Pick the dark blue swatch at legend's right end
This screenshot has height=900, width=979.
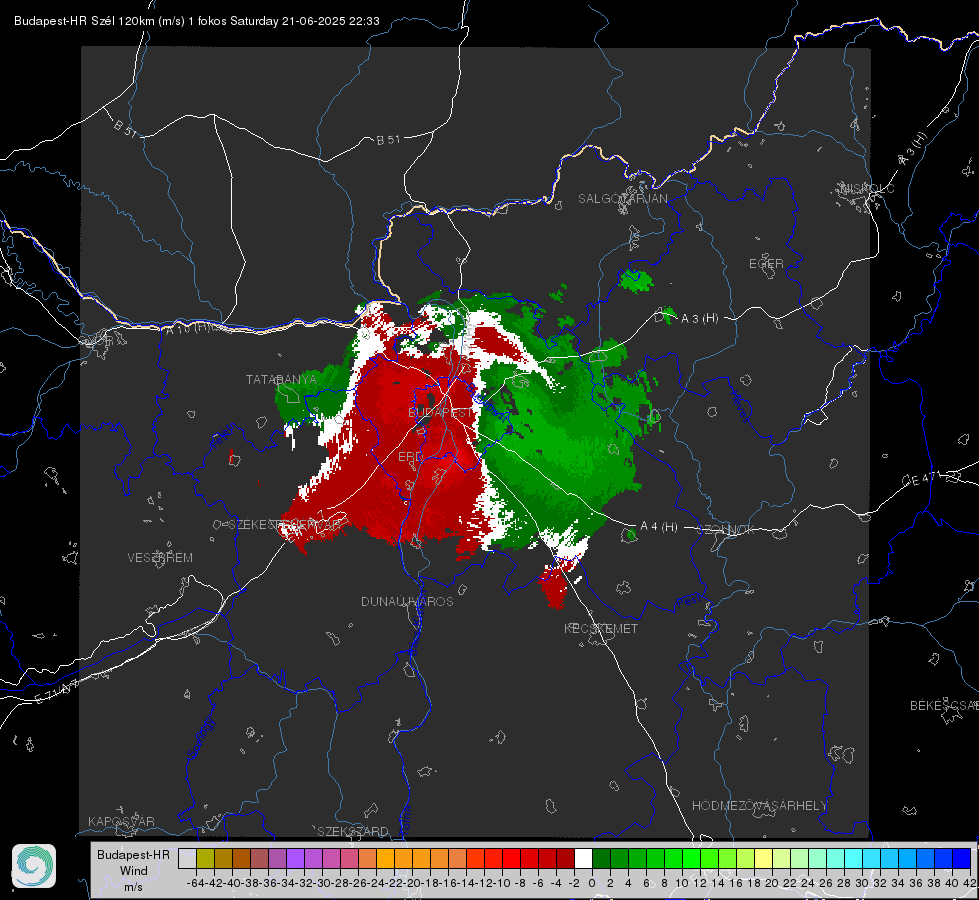(x=962, y=858)
